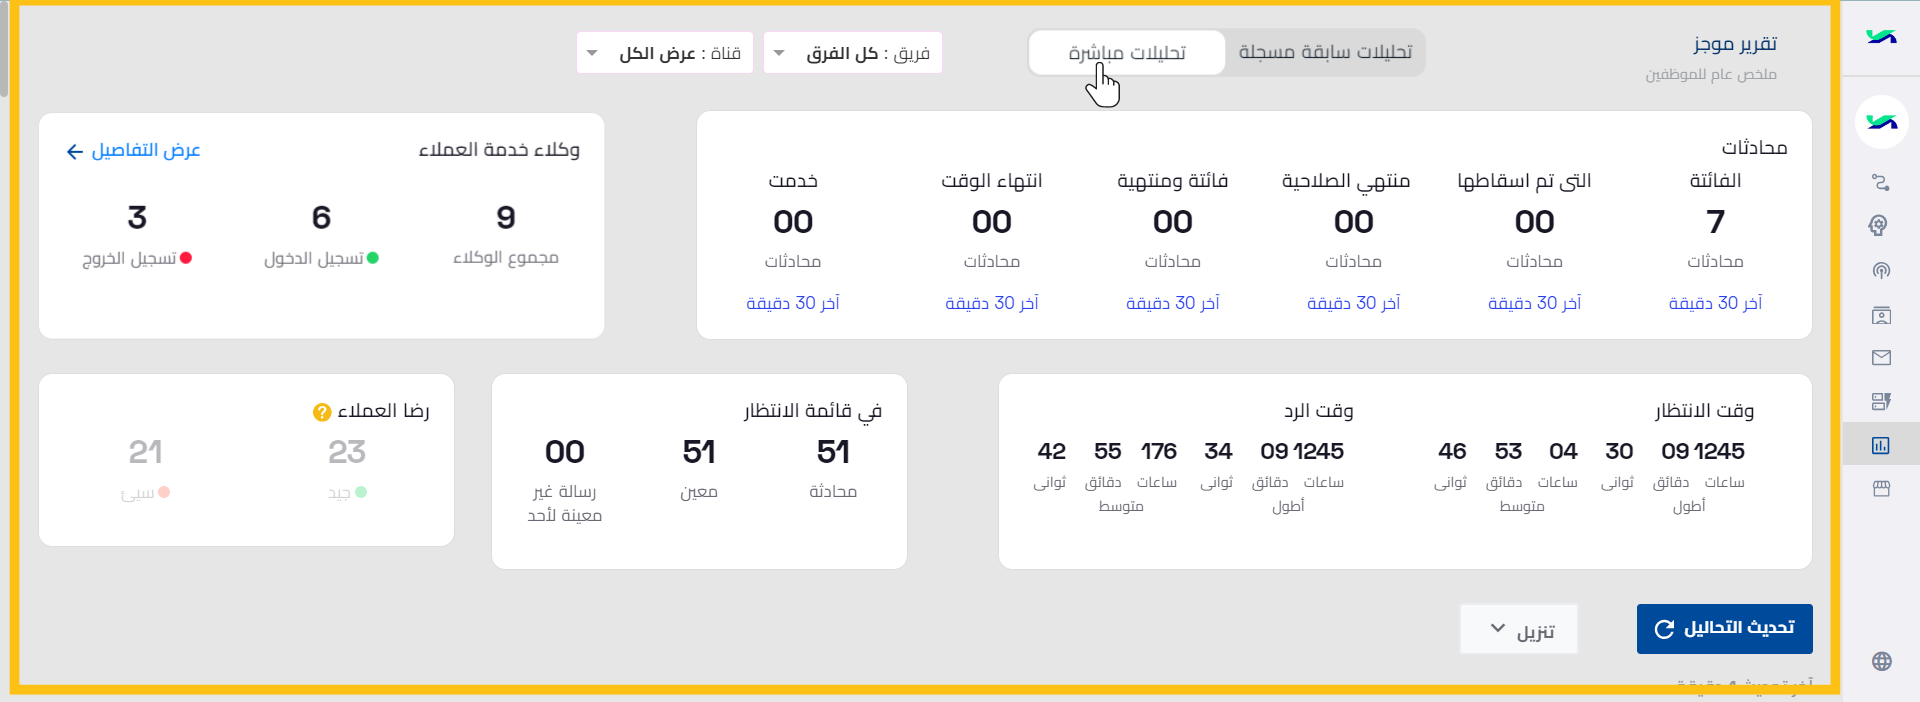
Task: Open the store icon in sidebar
Action: (x=1881, y=489)
